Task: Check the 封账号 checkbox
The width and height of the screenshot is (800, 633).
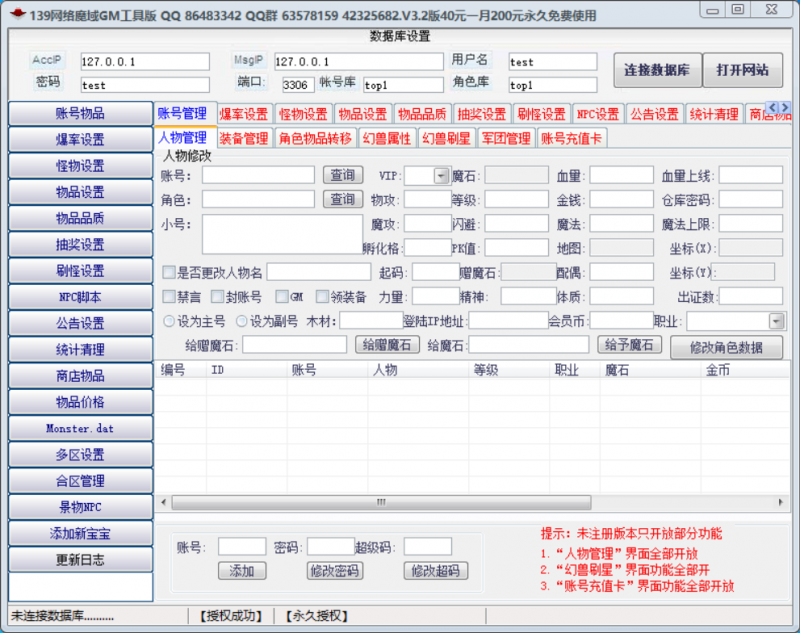Action: tap(217, 297)
